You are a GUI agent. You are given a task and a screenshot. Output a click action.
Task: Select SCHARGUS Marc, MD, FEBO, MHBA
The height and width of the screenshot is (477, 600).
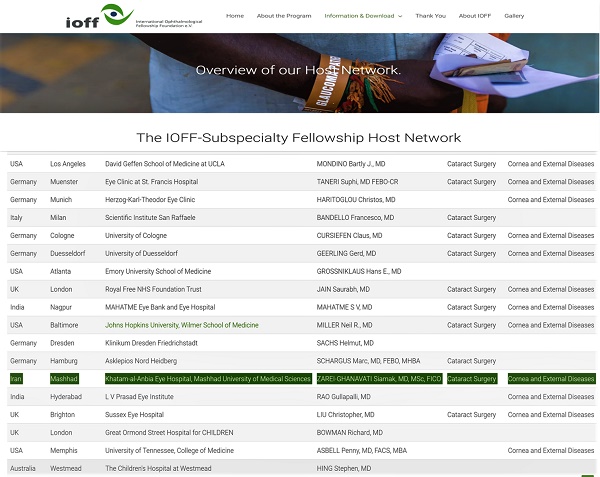click(368, 361)
